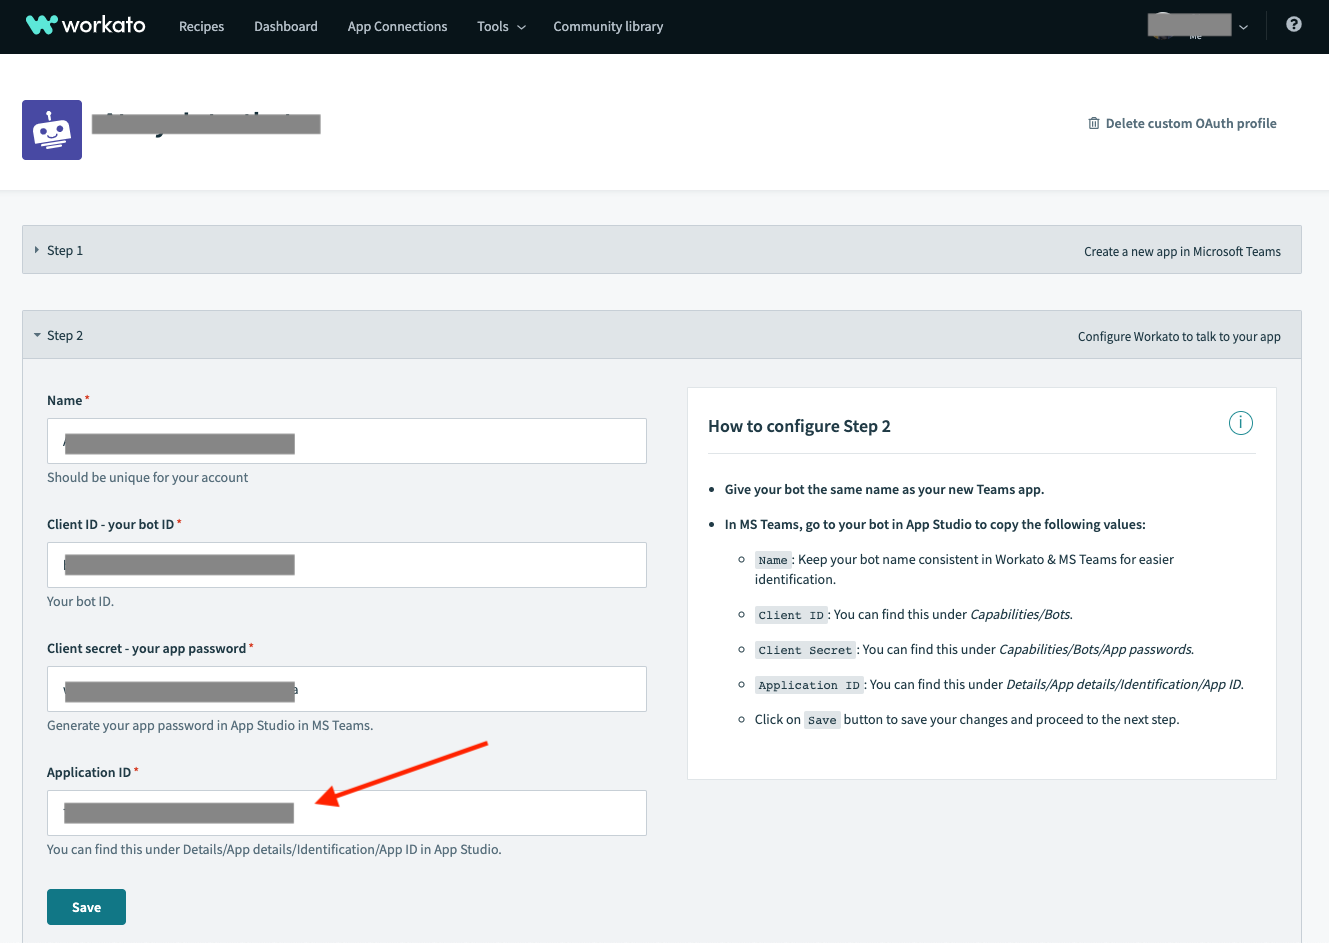Image resolution: width=1329 pixels, height=943 pixels.
Task: Click the Save button
Action: (86, 907)
